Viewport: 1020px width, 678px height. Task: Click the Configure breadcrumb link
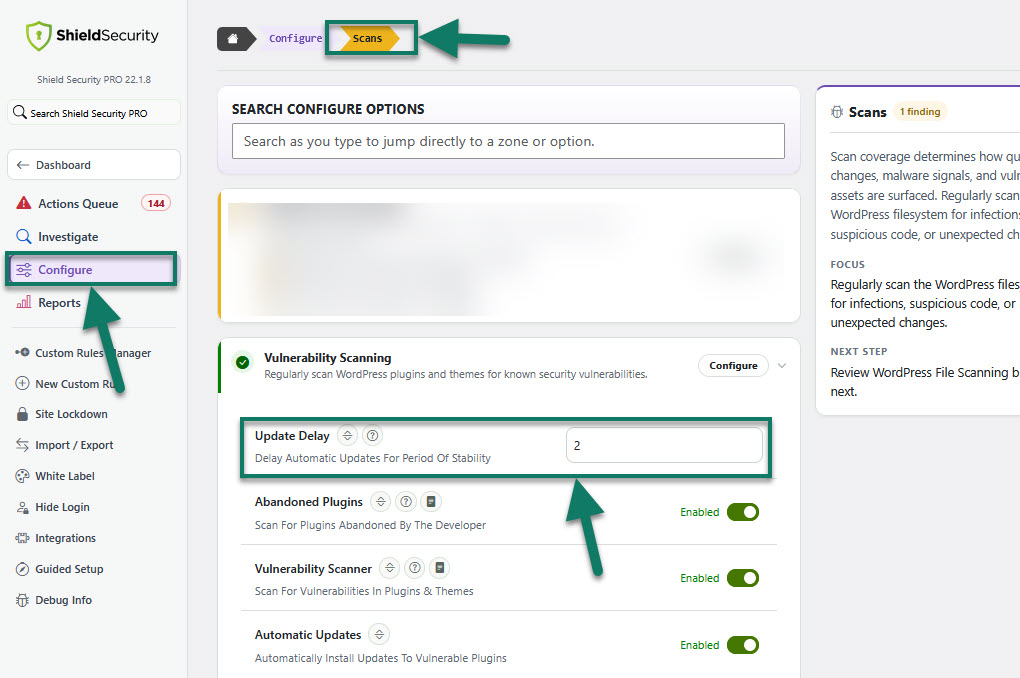[295, 38]
